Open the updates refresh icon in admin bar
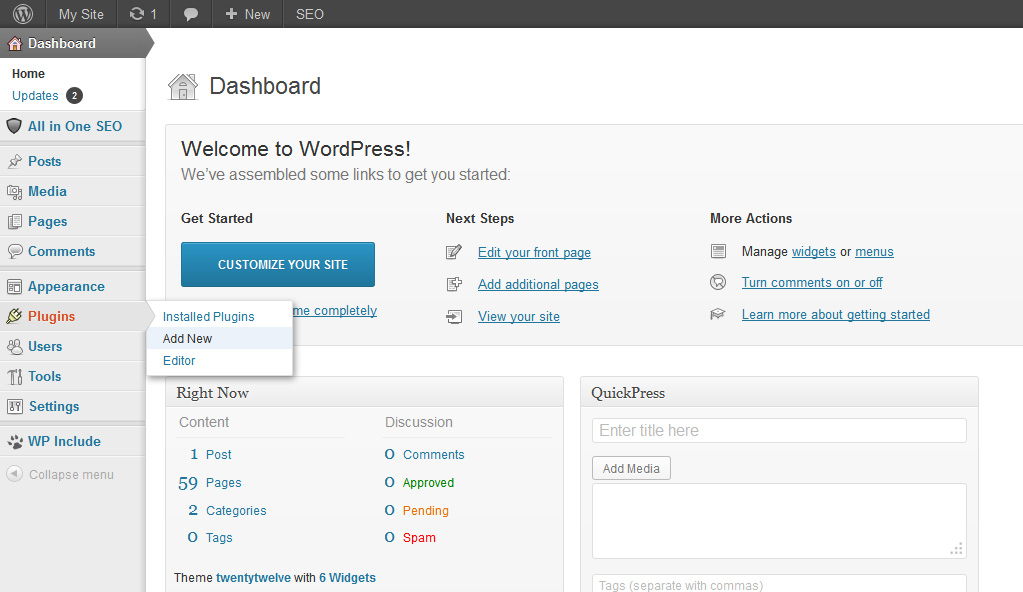Viewport: 1023px width, 592px height. (x=137, y=14)
